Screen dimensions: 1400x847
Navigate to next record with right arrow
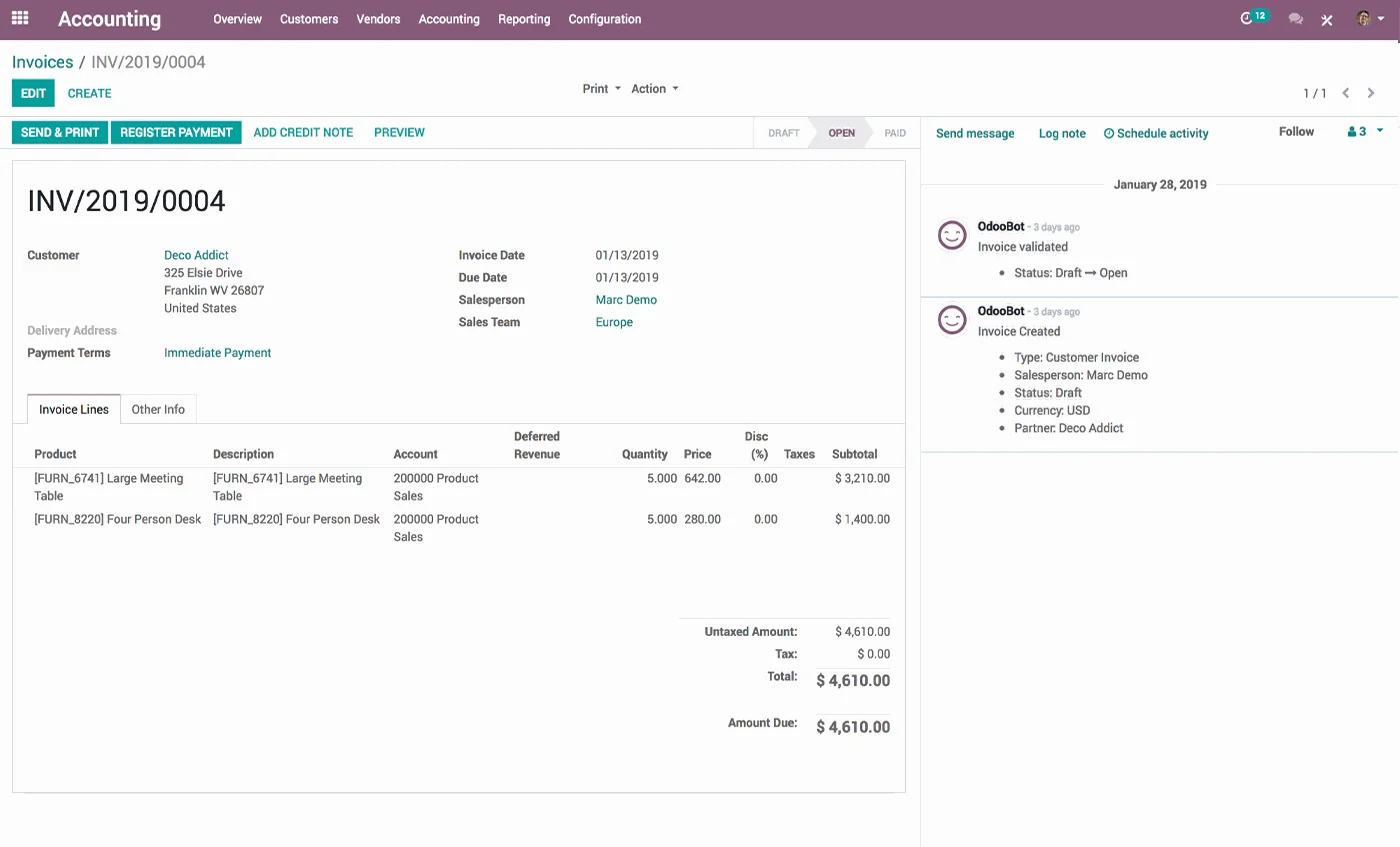coord(1372,93)
